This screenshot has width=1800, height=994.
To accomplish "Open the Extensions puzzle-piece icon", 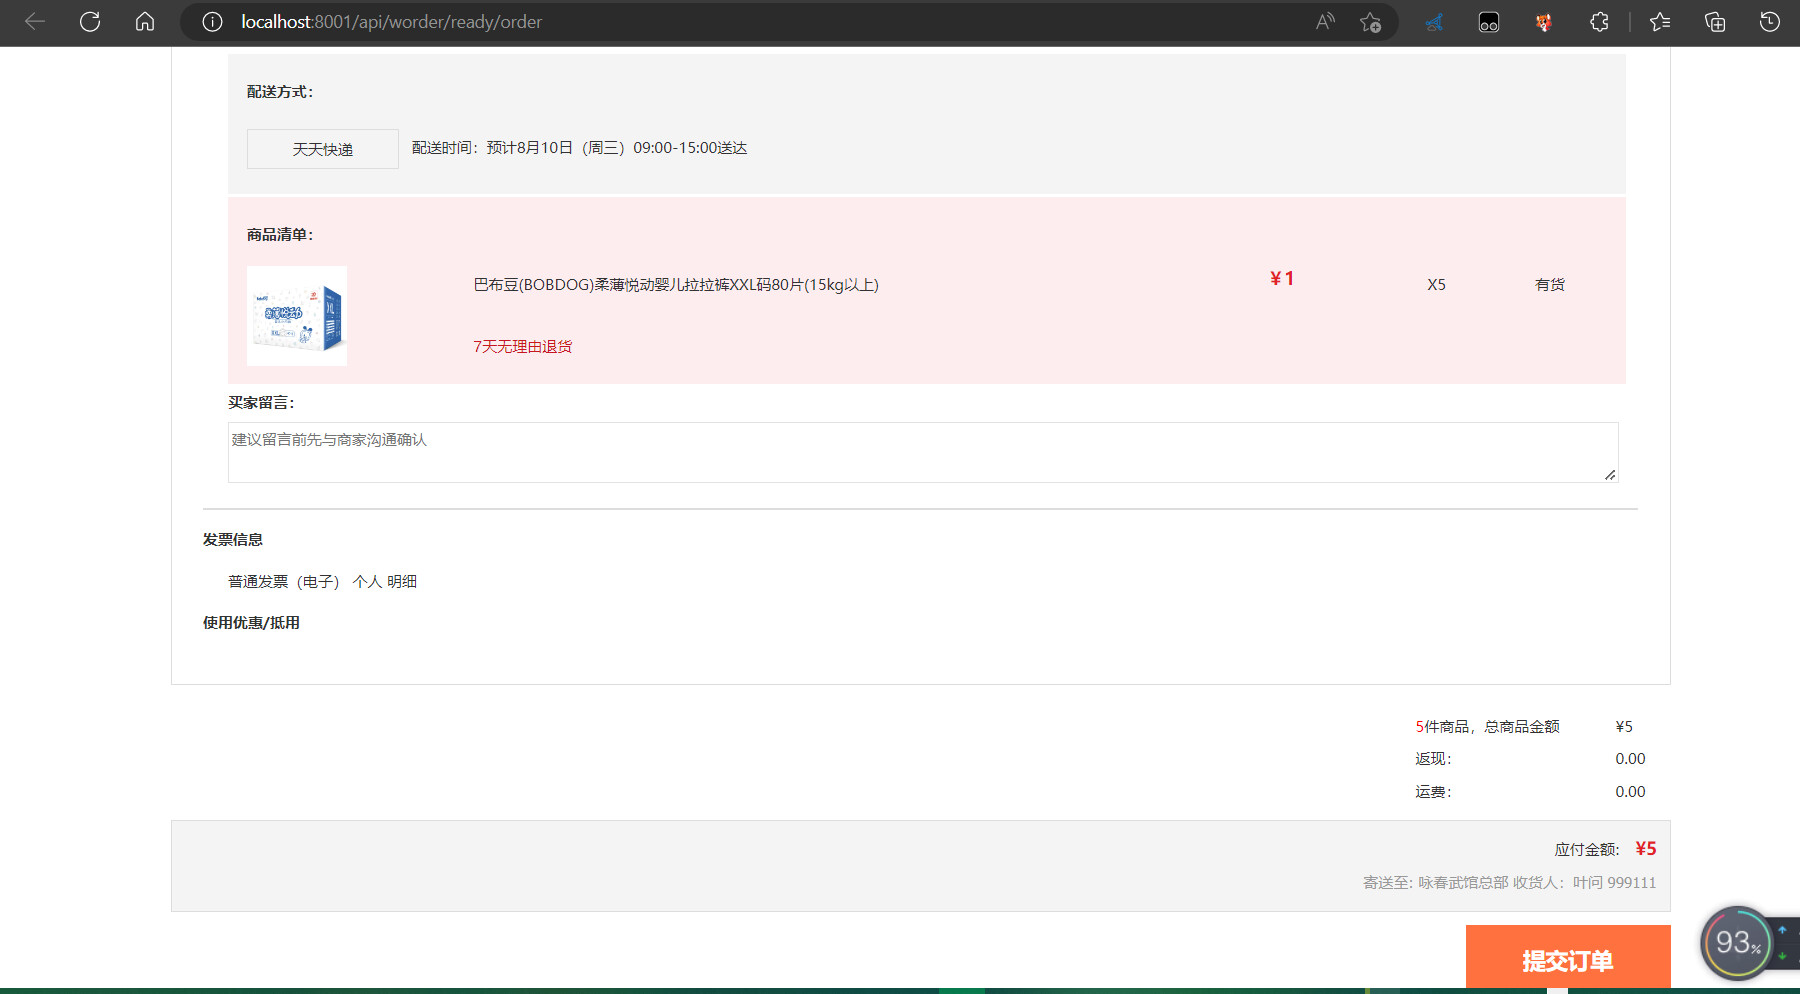I will click(1598, 22).
